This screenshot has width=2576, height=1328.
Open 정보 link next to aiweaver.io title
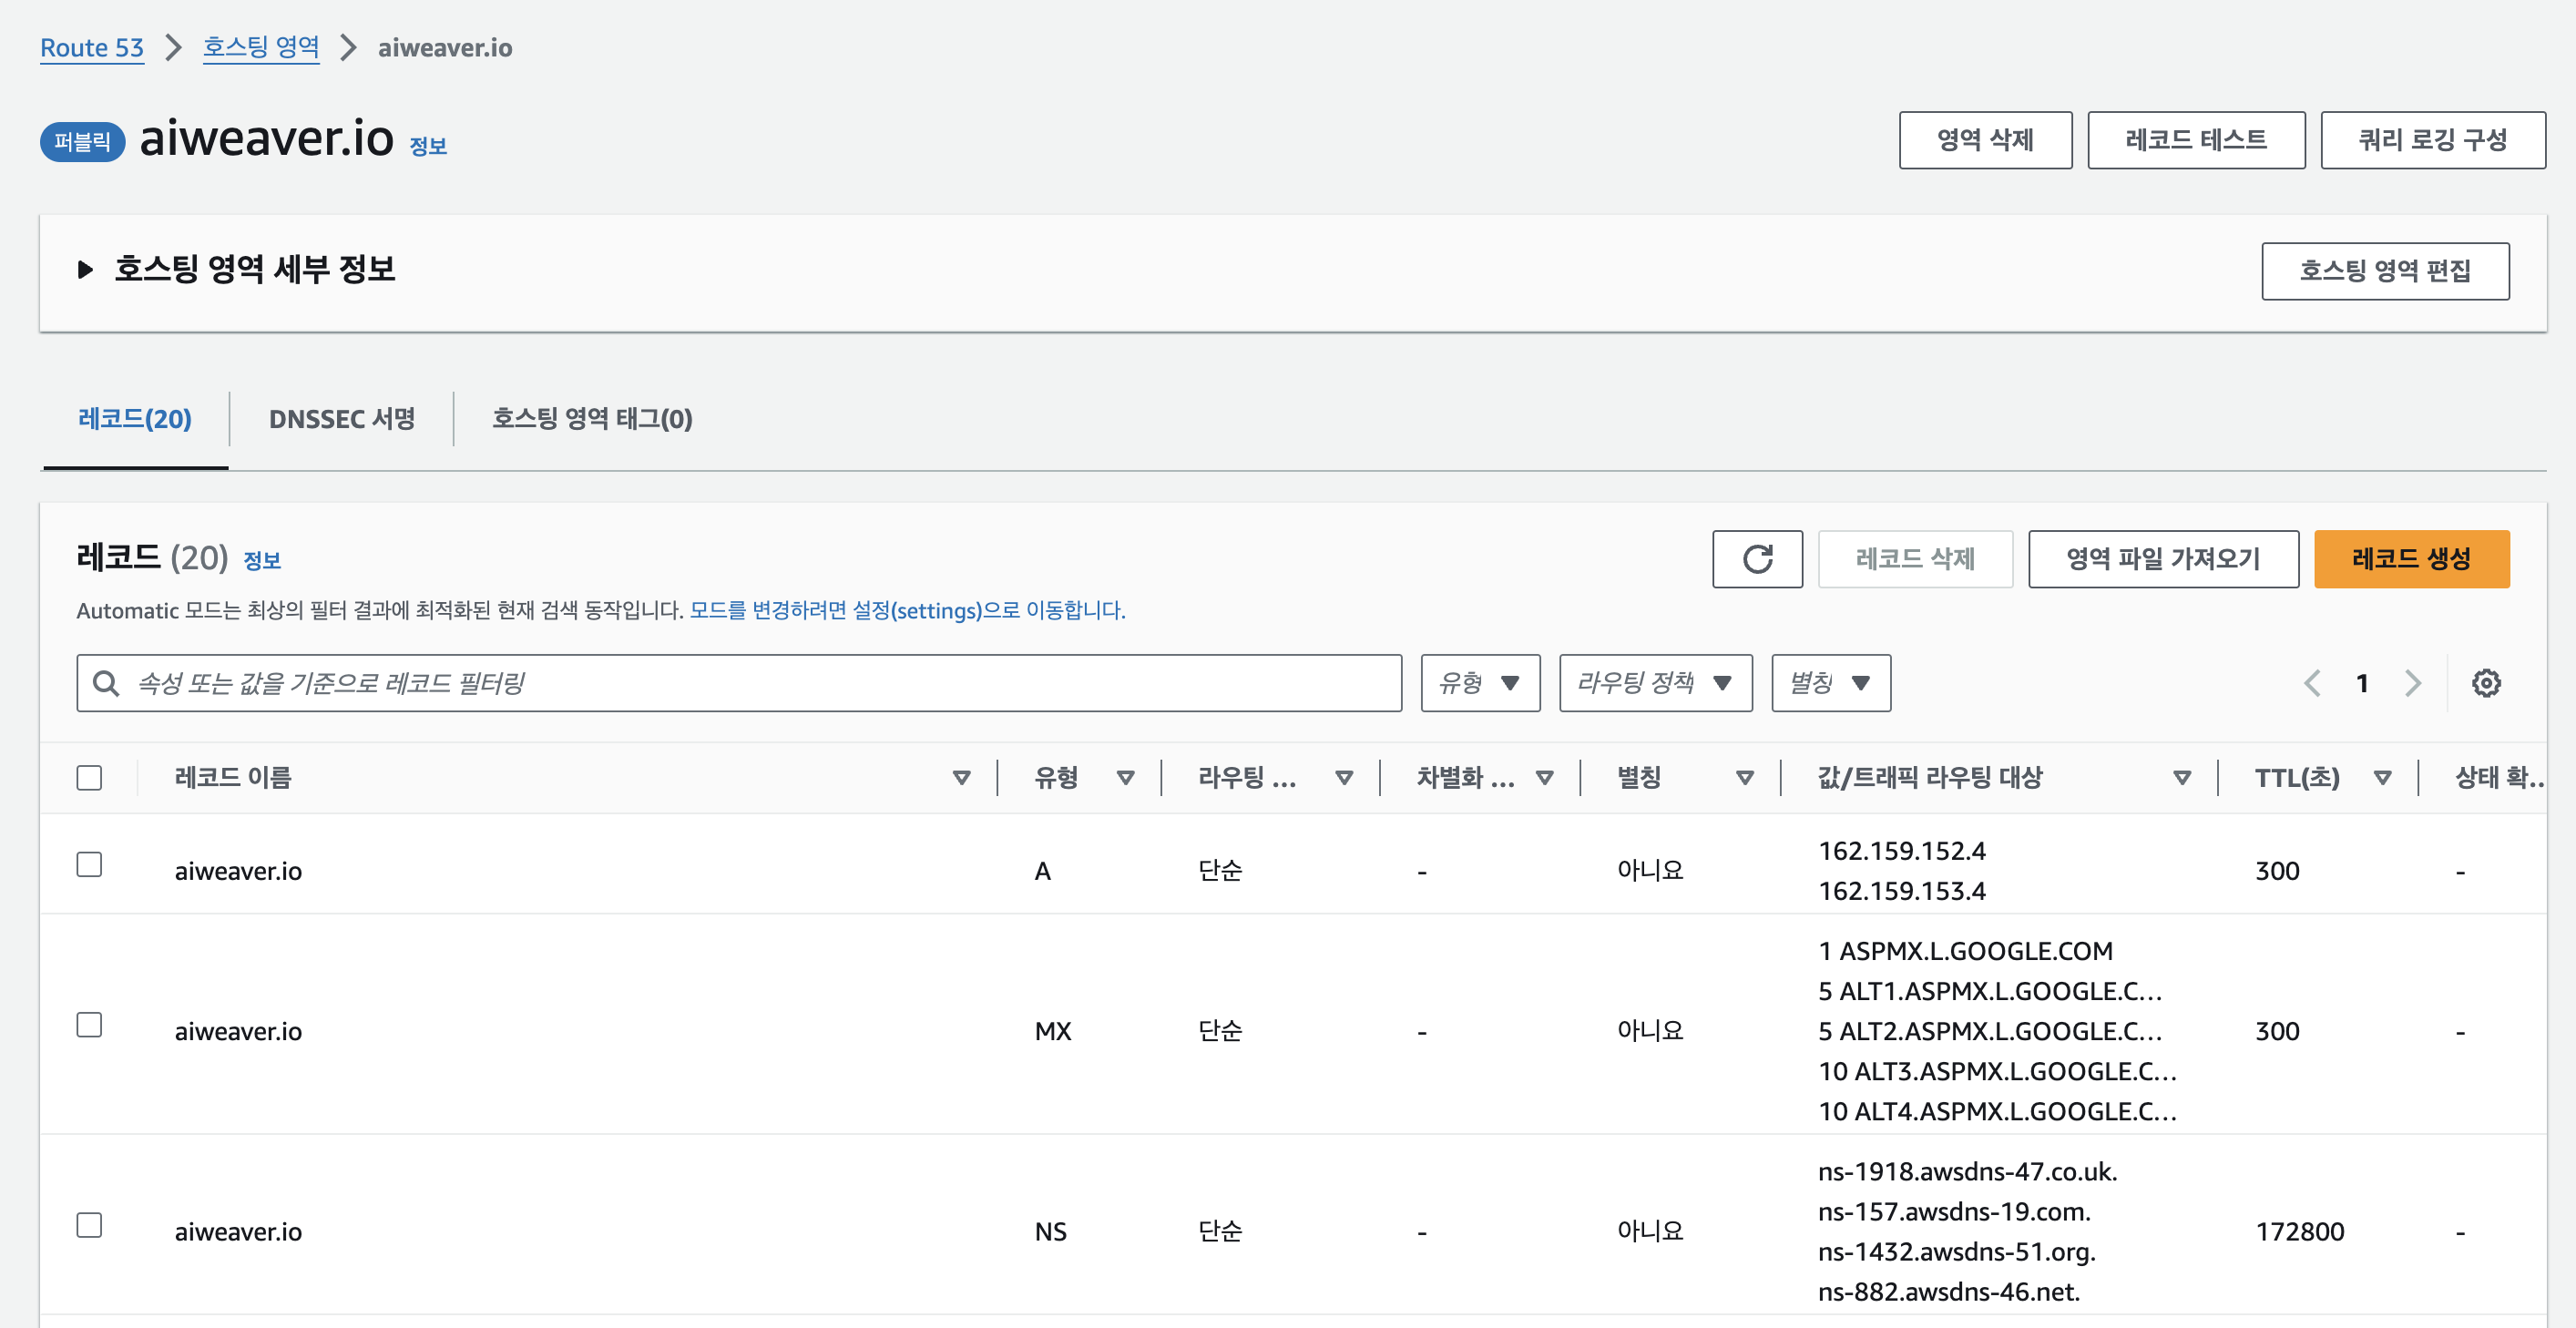click(428, 146)
